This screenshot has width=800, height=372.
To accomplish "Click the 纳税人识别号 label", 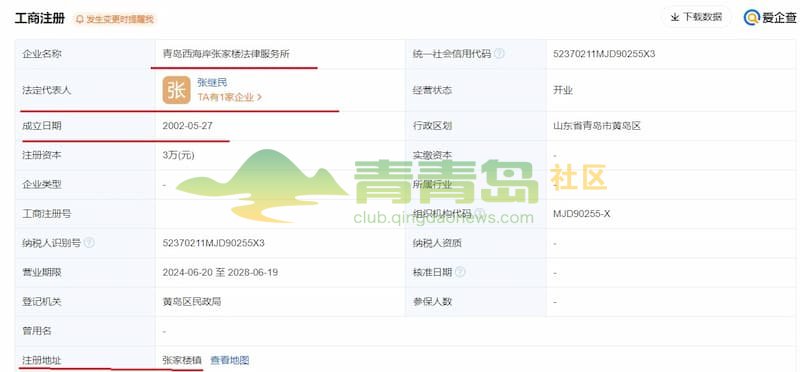I will click(52, 243).
